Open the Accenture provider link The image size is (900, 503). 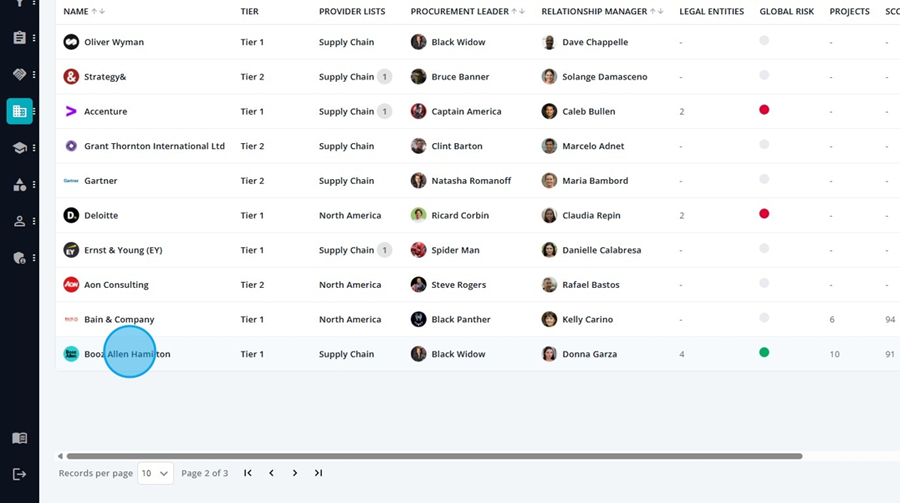coord(106,111)
